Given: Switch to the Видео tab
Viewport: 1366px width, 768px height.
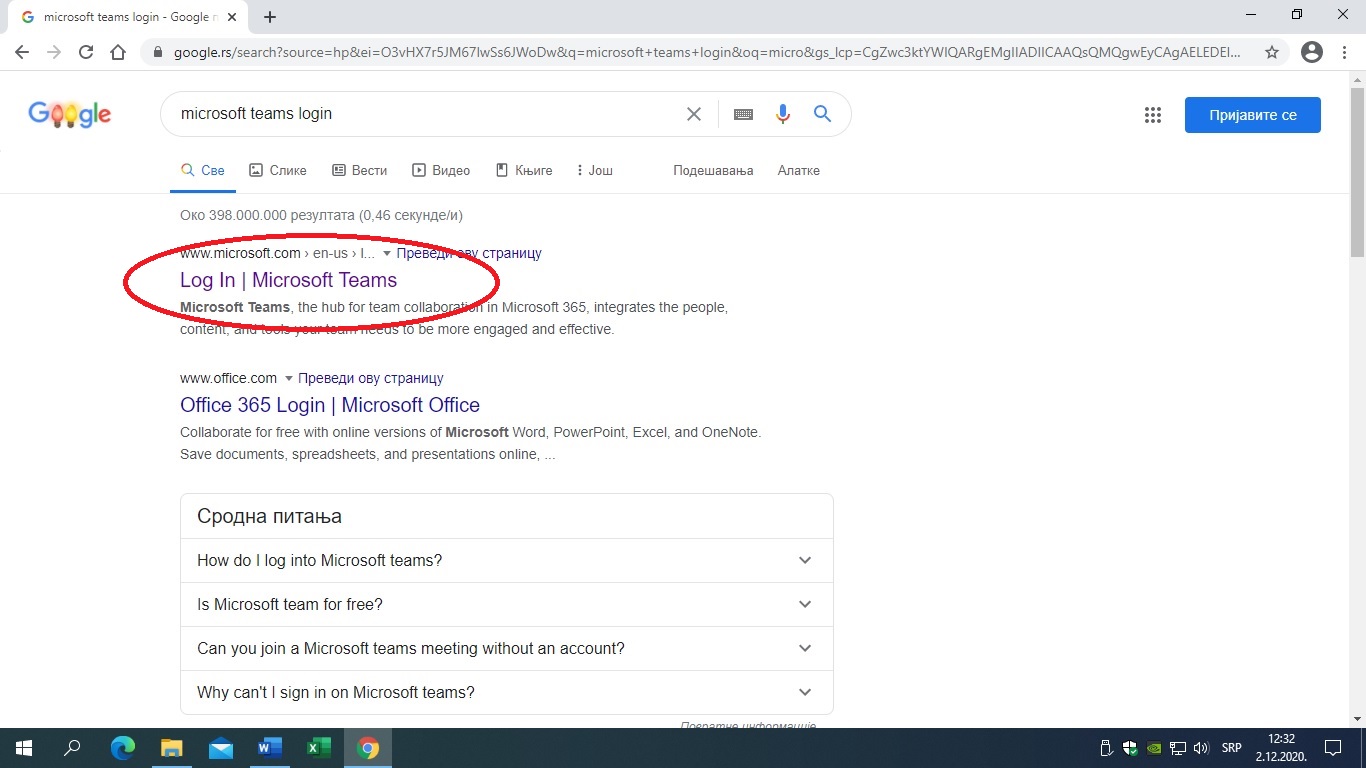Looking at the screenshot, I should coord(441,171).
